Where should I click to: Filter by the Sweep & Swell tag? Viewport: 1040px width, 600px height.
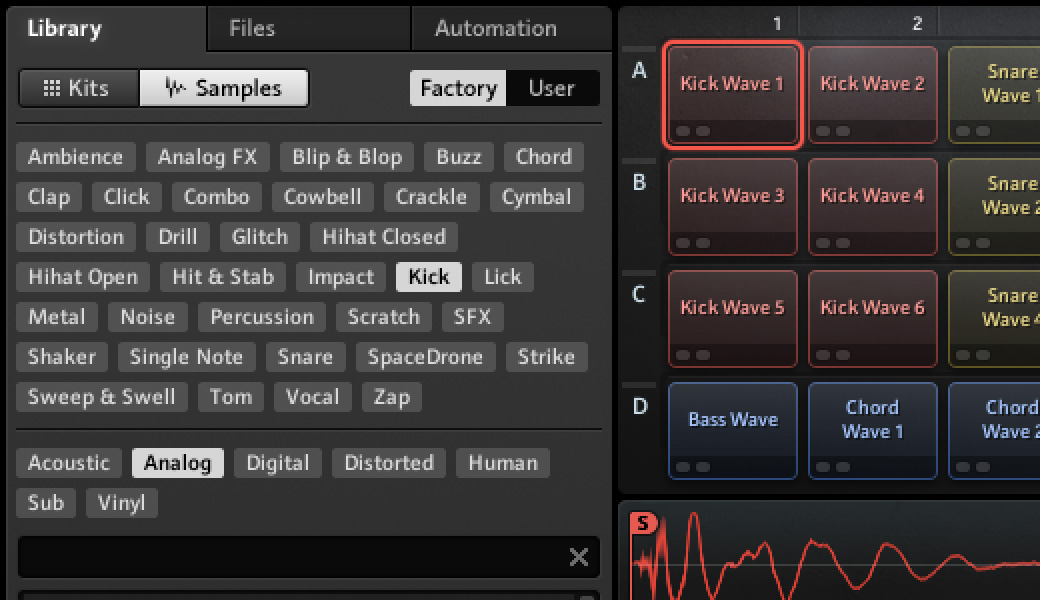pos(101,397)
